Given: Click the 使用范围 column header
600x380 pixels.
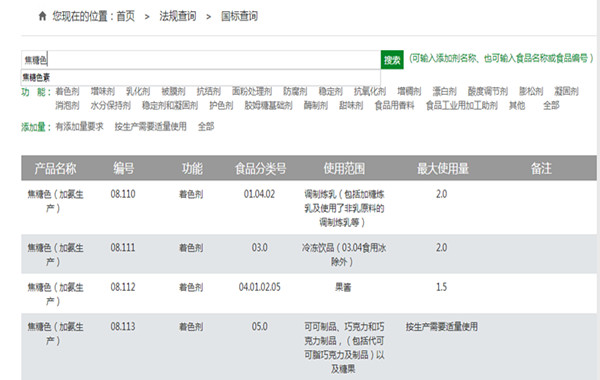Looking at the screenshot, I should [x=344, y=168].
